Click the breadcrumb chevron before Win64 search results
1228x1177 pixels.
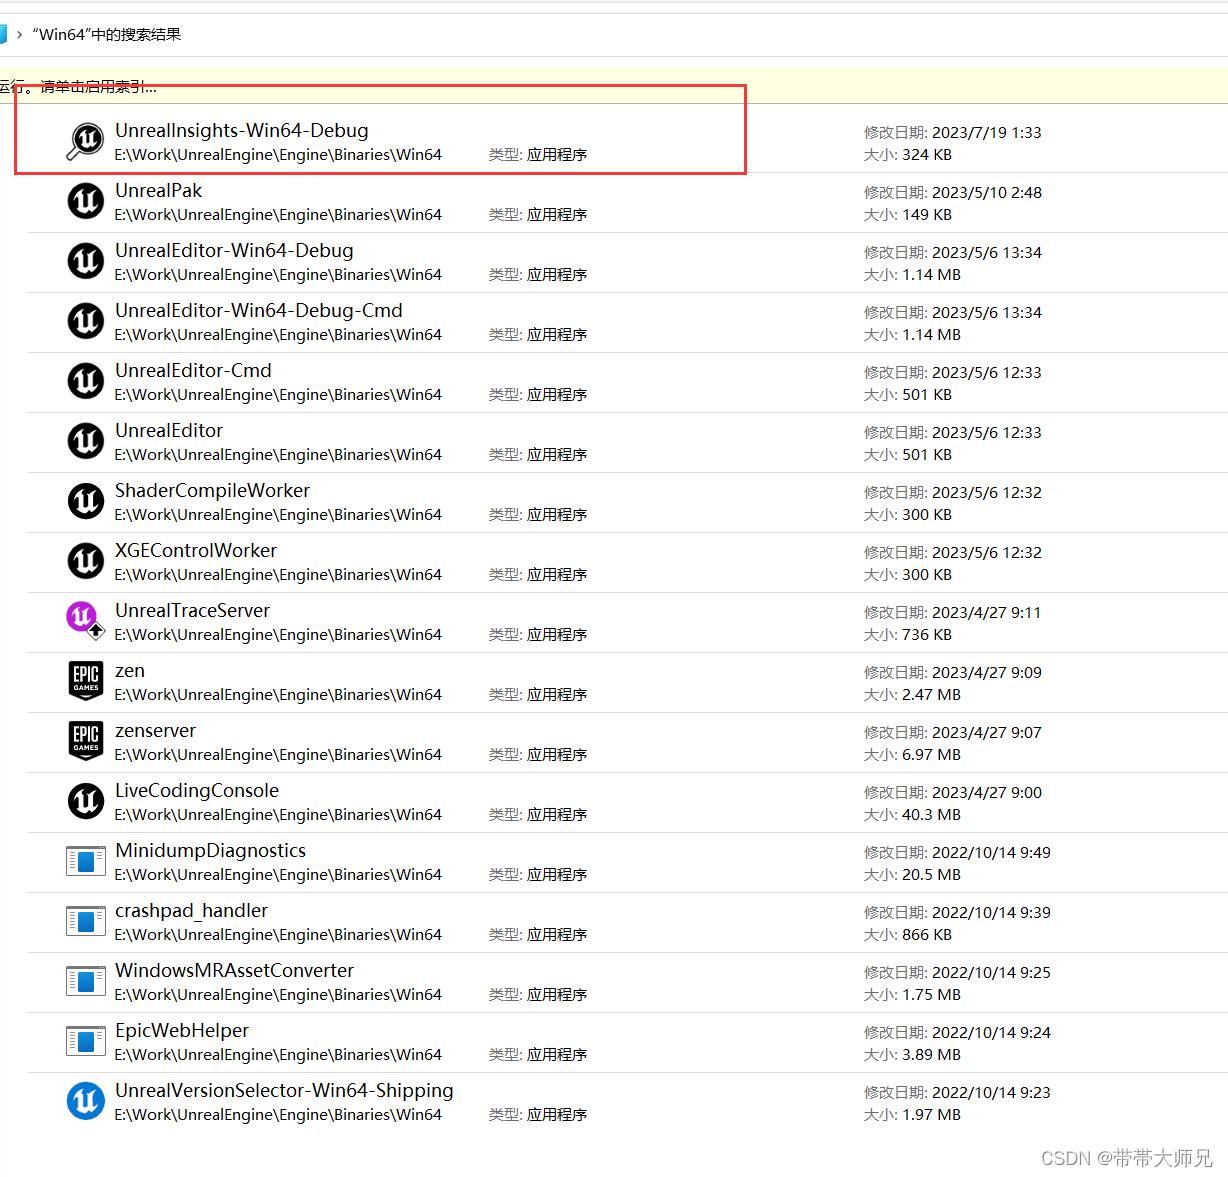tap(19, 34)
